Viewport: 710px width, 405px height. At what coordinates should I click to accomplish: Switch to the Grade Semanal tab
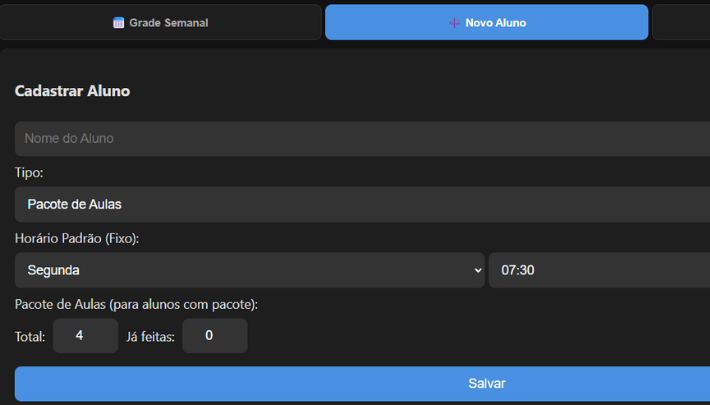coord(161,23)
